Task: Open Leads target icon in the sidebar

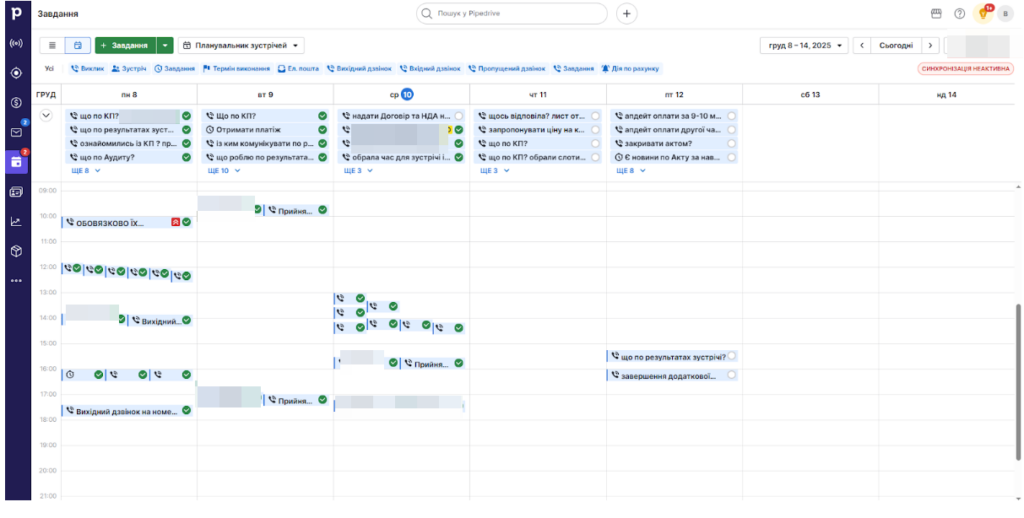Action: pyautogui.click(x=17, y=73)
